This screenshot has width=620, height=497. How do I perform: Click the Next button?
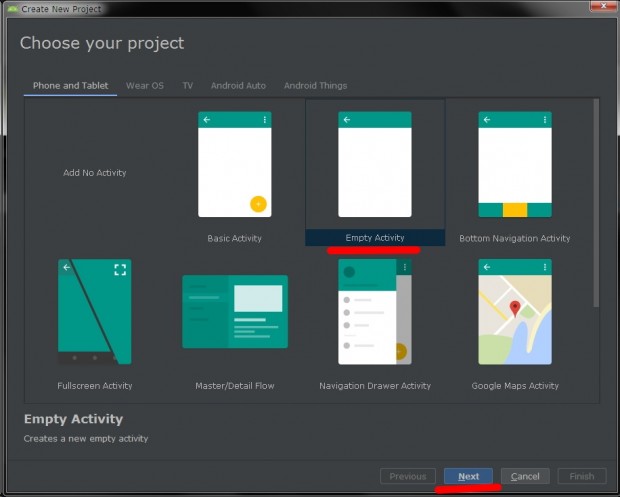pyautogui.click(x=469, y=477)
